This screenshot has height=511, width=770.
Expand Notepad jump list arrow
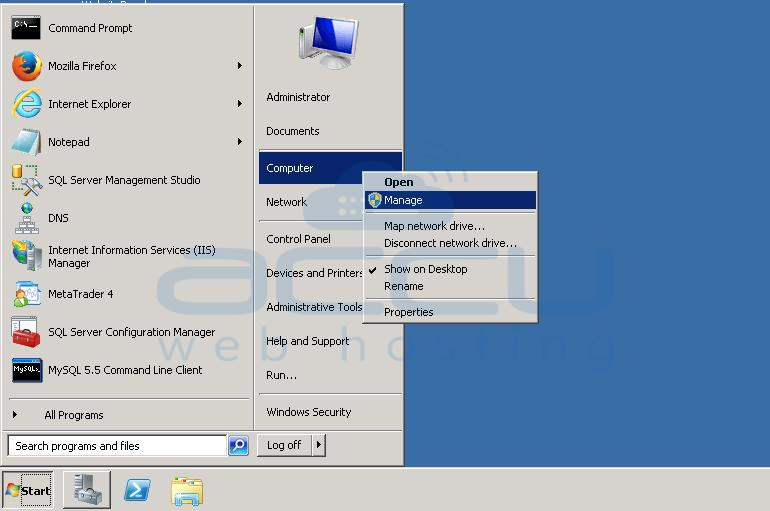(x=240, y=141)
